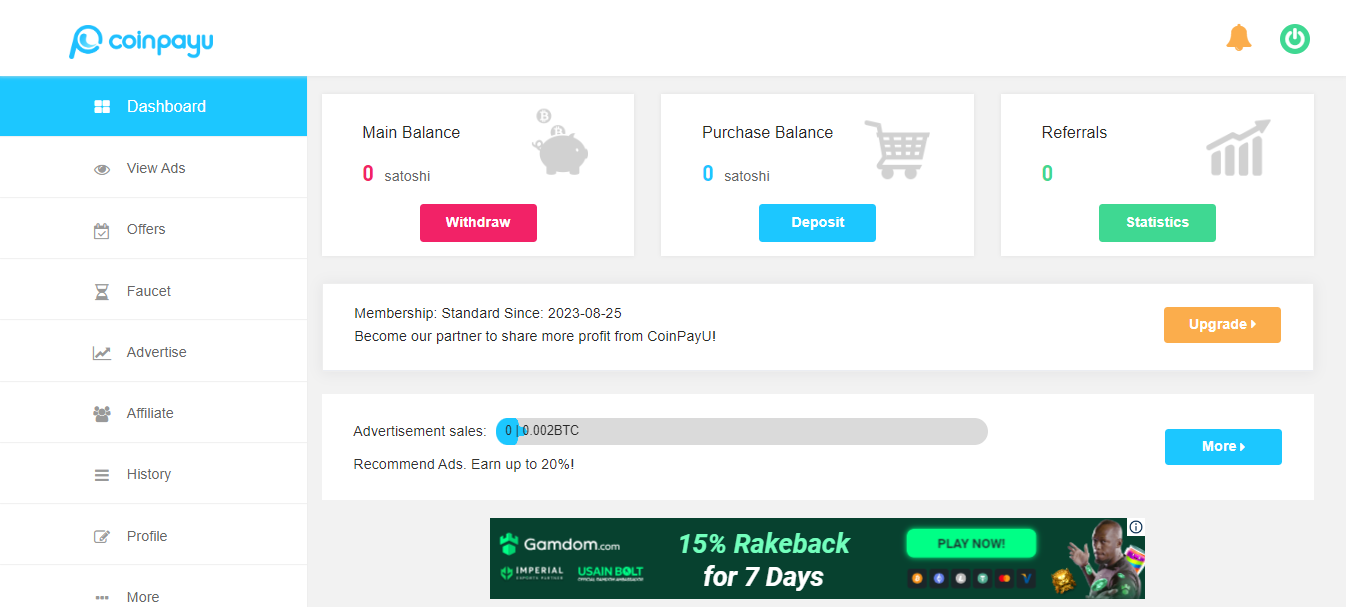Click the CoinPayu logo
The image size is (1346, 607).
(140, 42)
